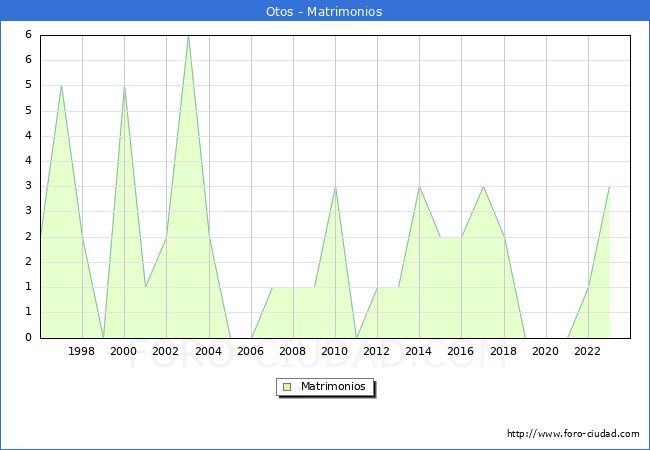Screen dimensions: 650x450
Task: Click the 1997 peak data point
Action: tap(61, 86)
